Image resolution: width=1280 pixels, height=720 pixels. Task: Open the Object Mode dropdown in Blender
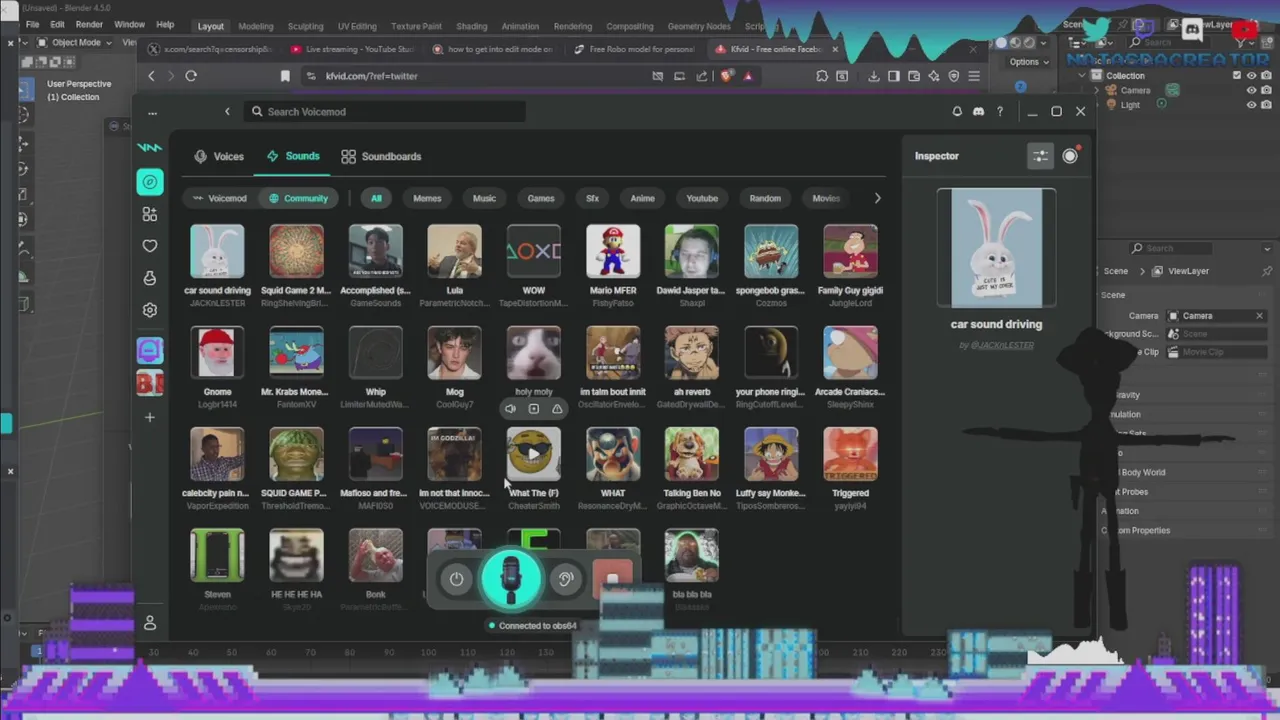pos(76,43)
